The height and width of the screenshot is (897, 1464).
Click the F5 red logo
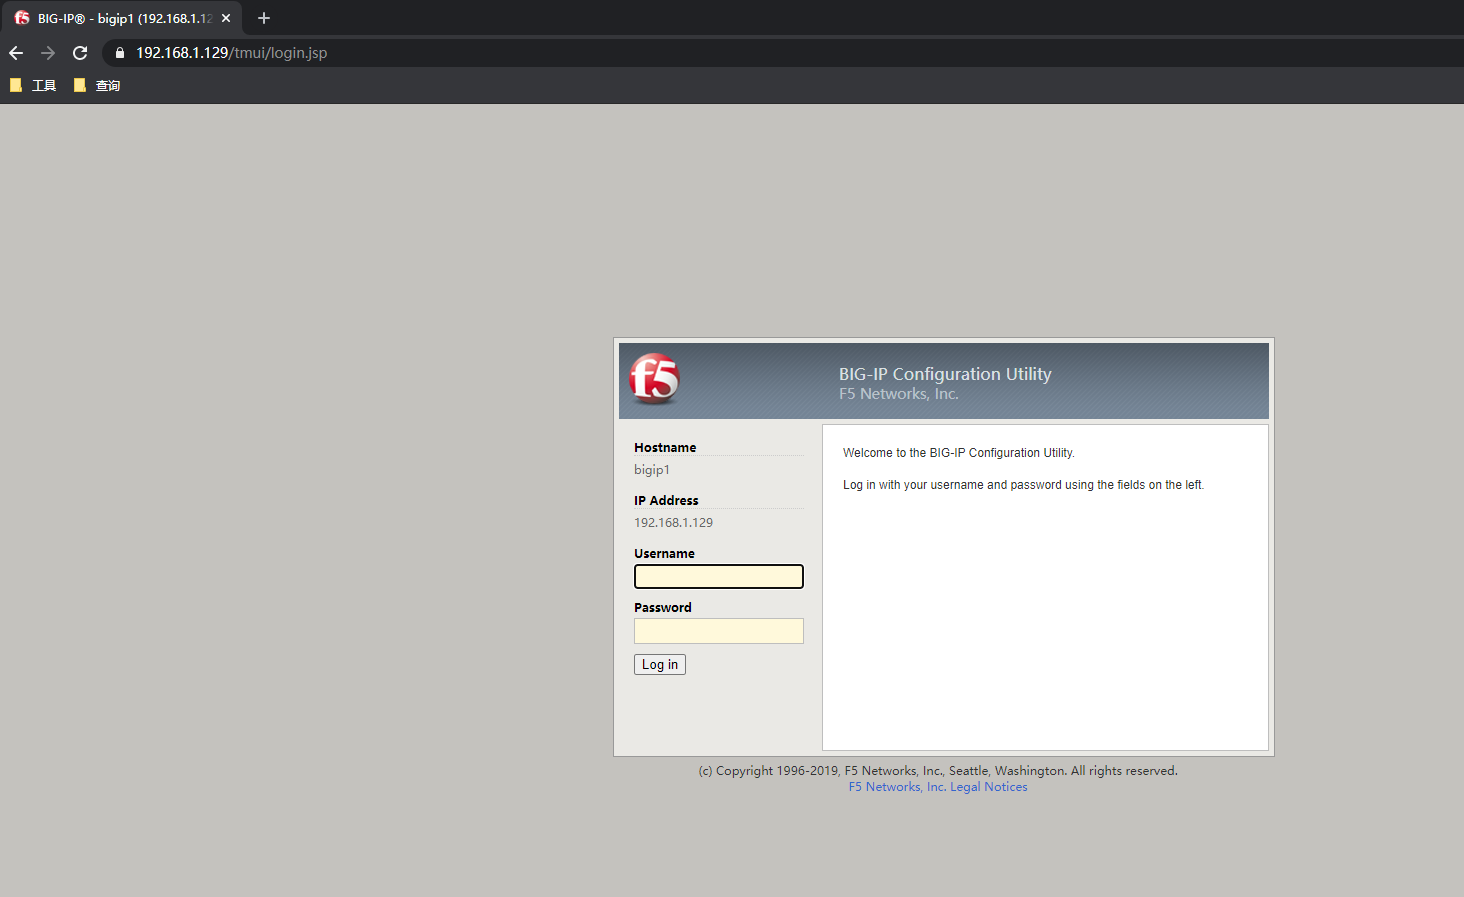[x=654, y=379]
